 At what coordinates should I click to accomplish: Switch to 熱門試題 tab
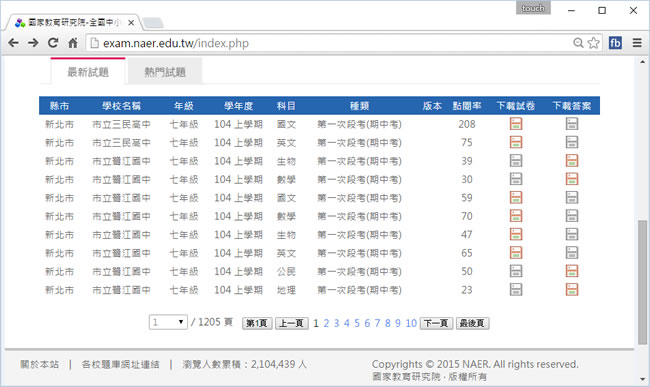165,72
